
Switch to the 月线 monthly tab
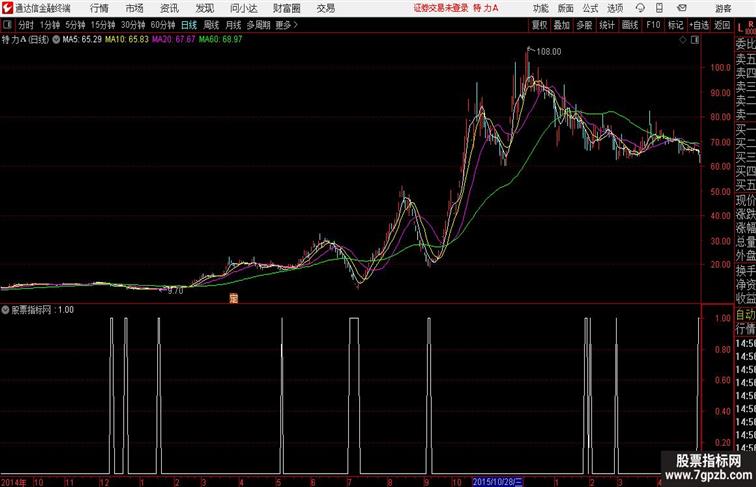[233, 25]
